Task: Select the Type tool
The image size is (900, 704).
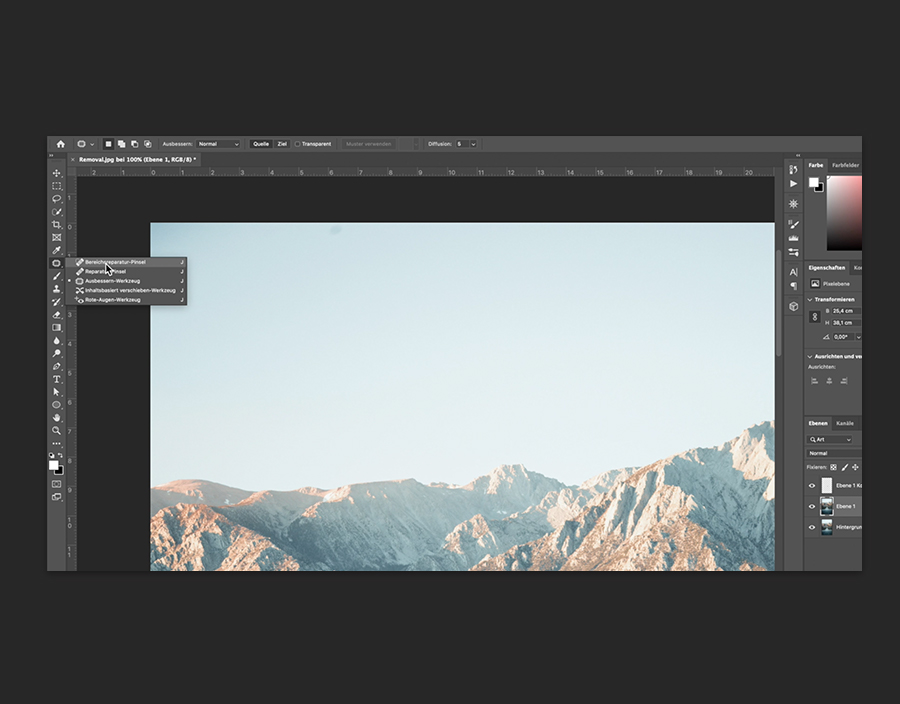Action: pos(56,379)
